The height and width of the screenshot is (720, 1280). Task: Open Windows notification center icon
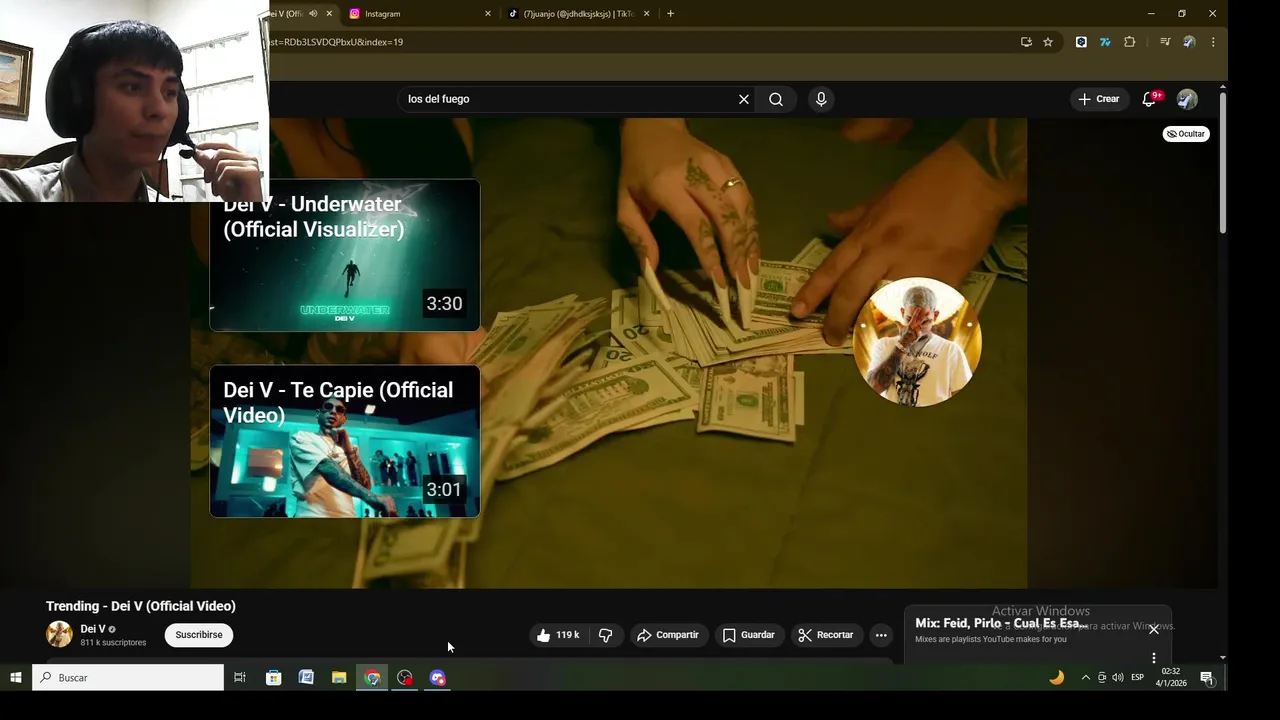[1207, 678]
